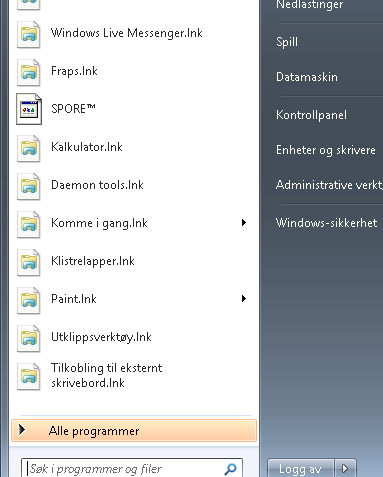Select Paint.lnk label
Image resolution: width=383 pixels, height=477 pixels.
[x=74, y=299]
